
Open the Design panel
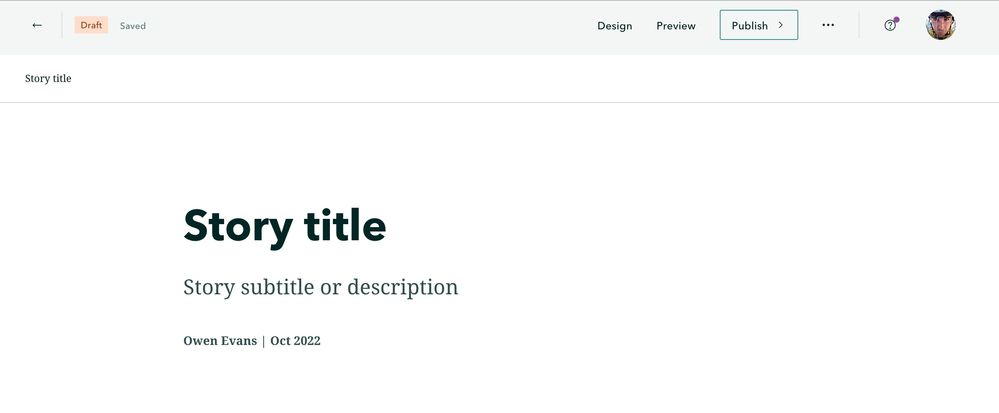[615, 26]
